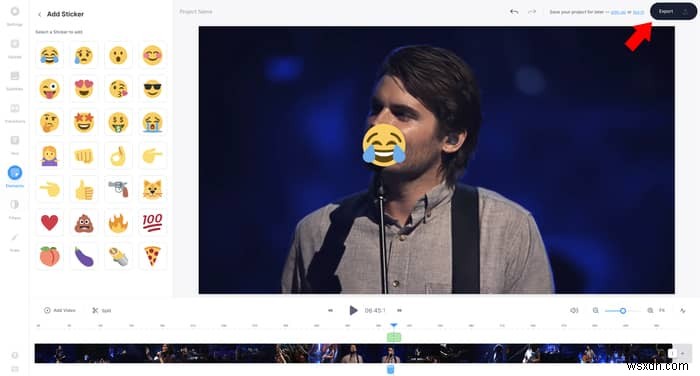The image size is (700, 376).
Task: Open the Transitions sidebar tab
Action: 14,112
